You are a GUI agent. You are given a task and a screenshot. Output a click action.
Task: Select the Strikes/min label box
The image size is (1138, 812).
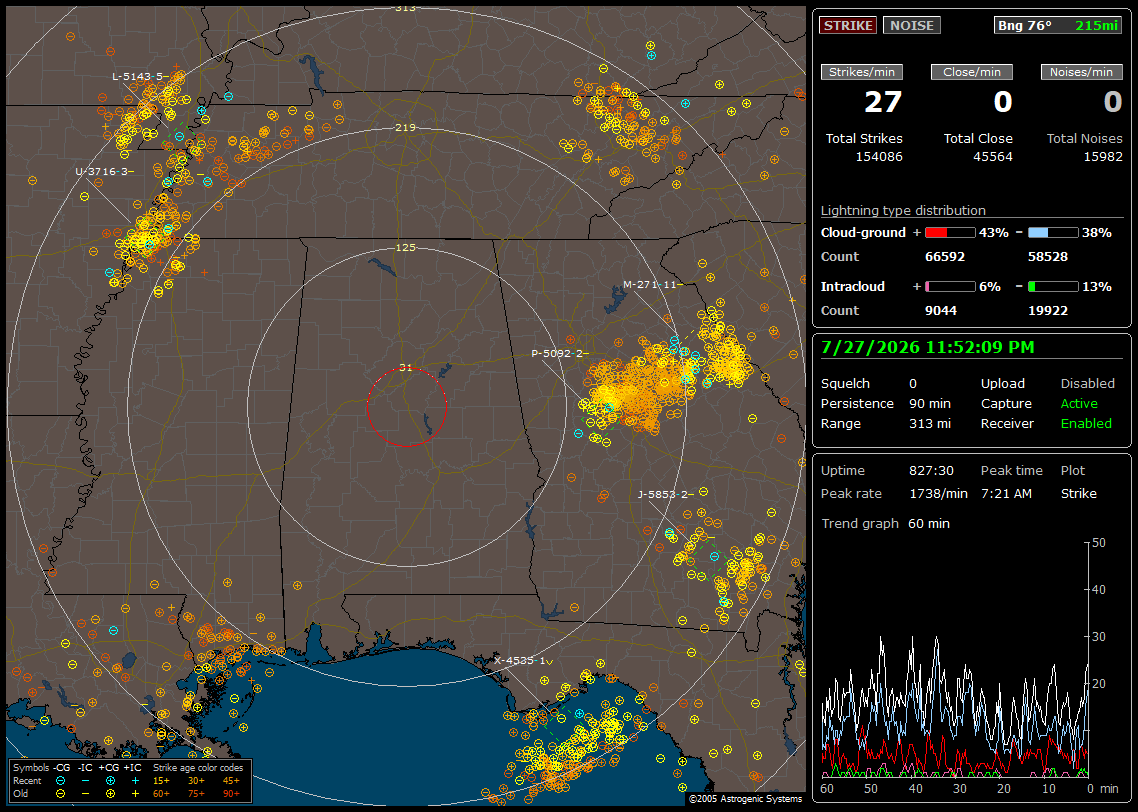pos(861,72)
